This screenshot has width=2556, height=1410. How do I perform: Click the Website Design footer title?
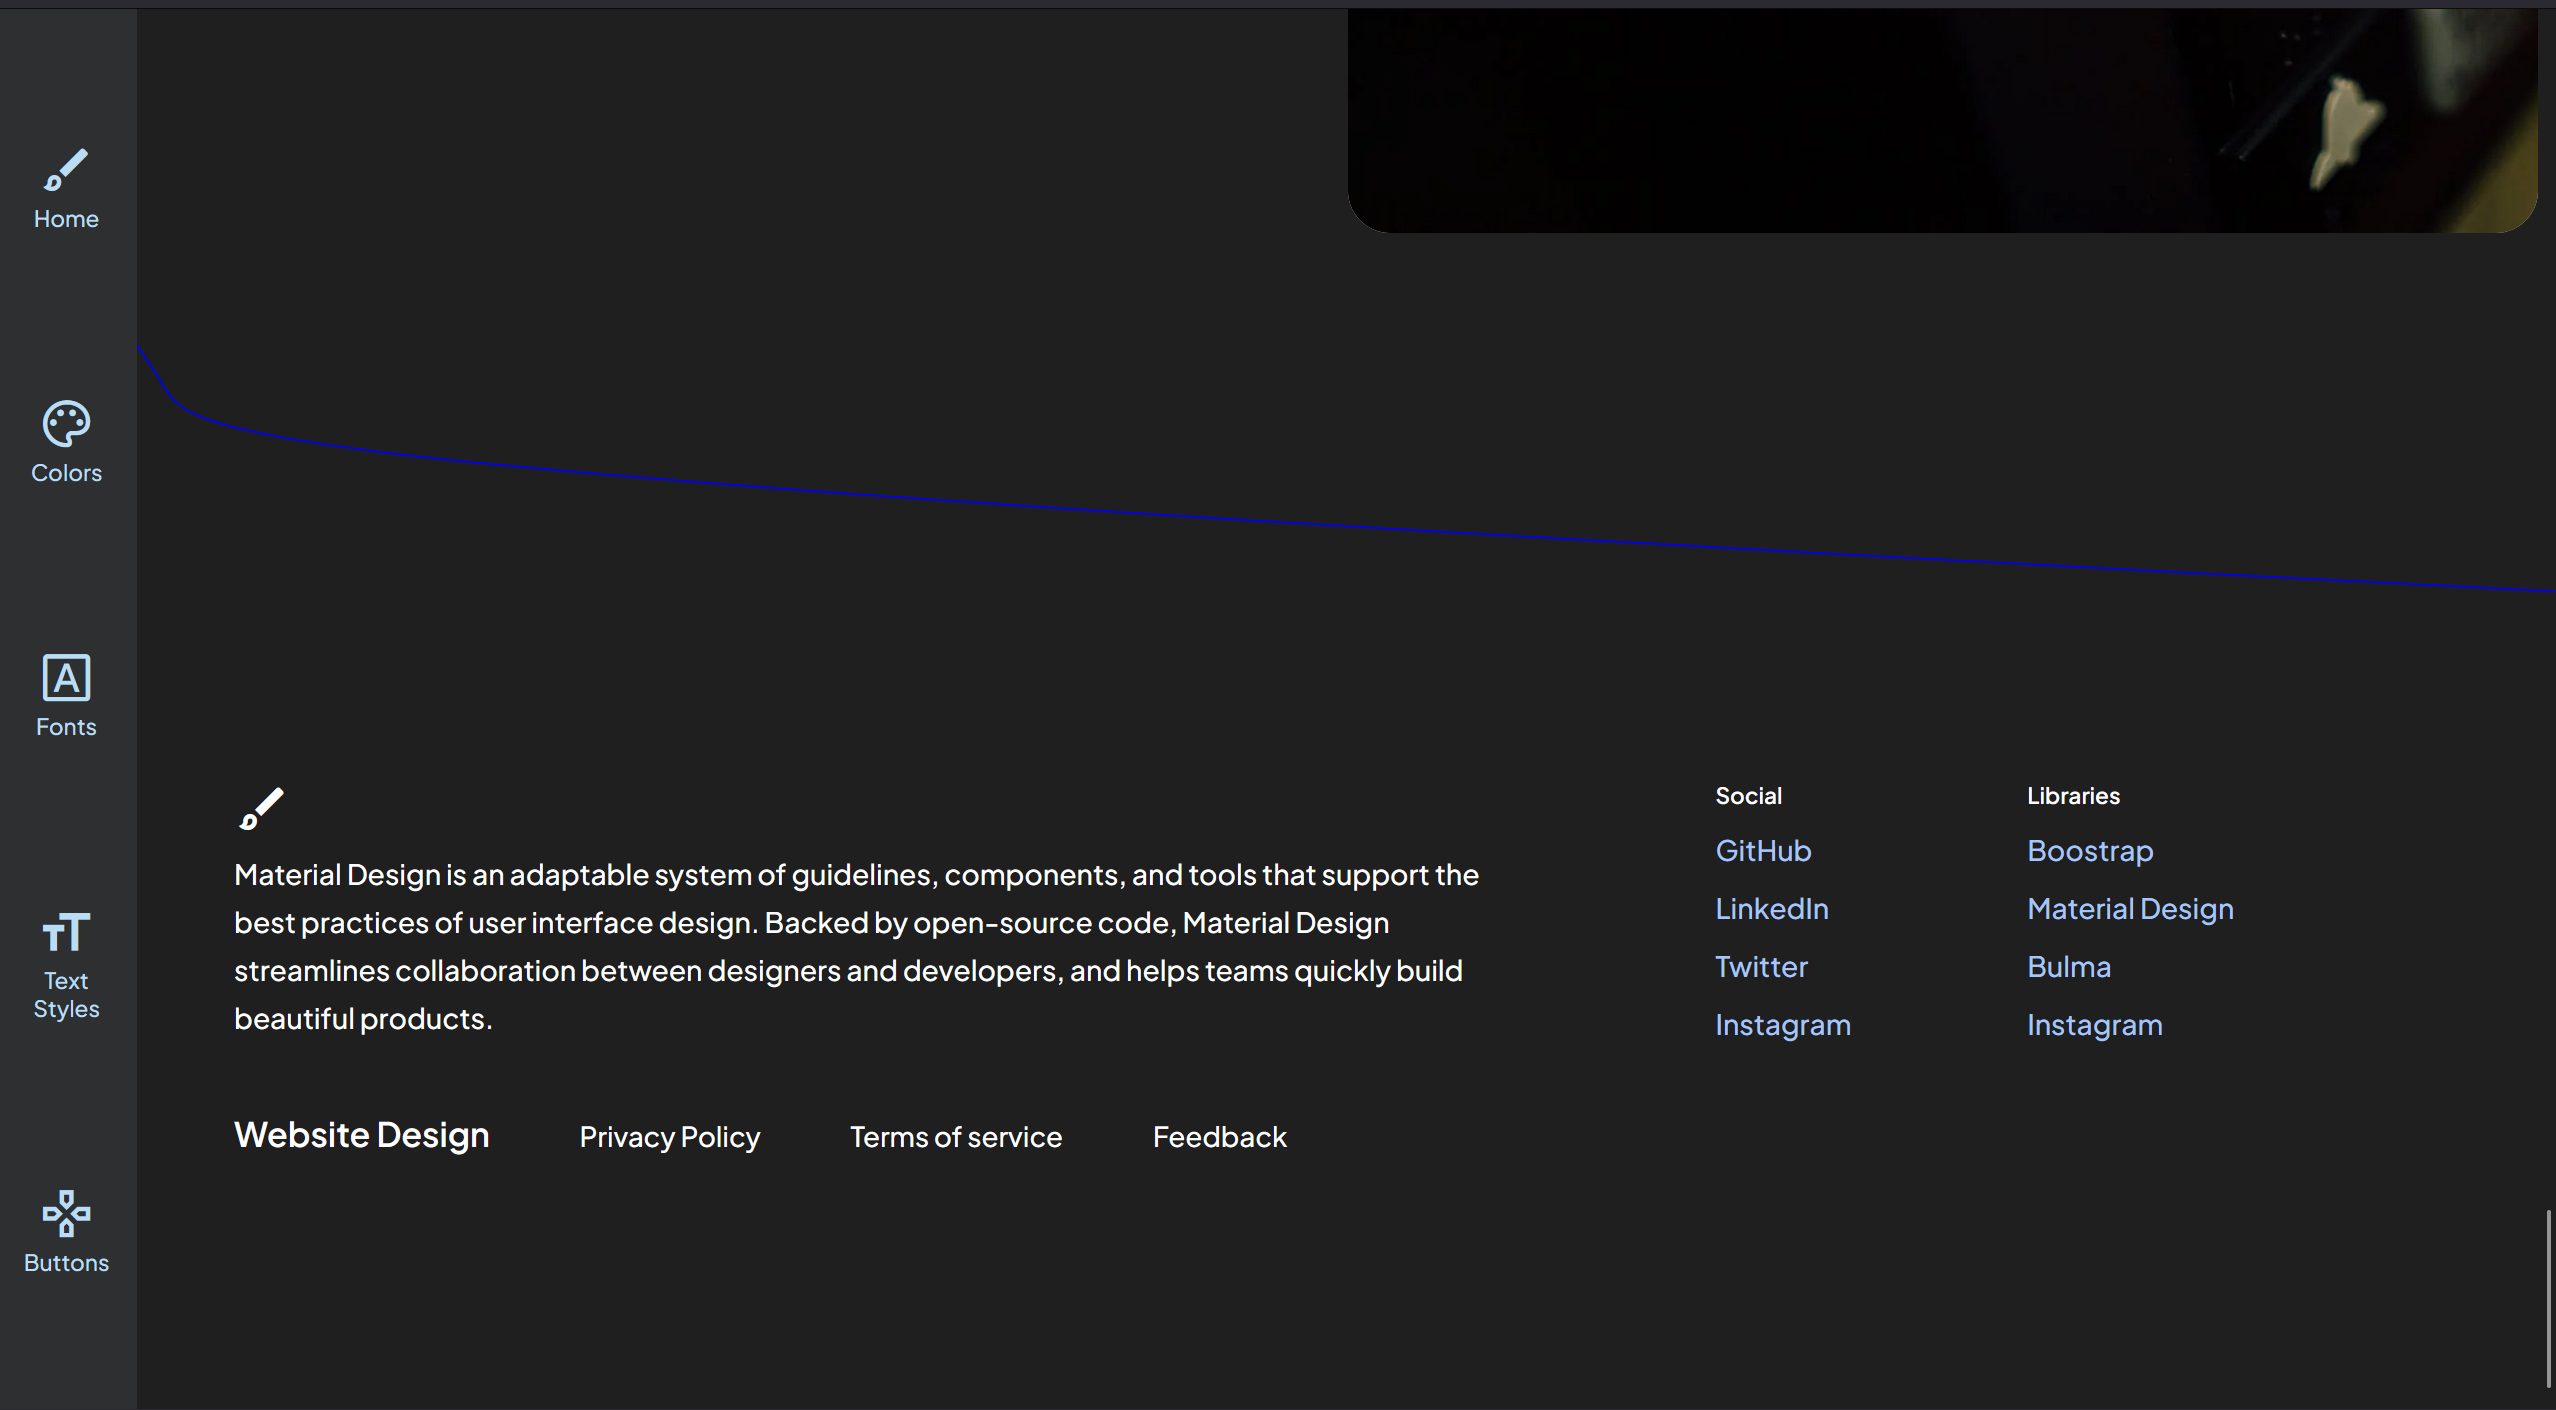coord(361,1135)
